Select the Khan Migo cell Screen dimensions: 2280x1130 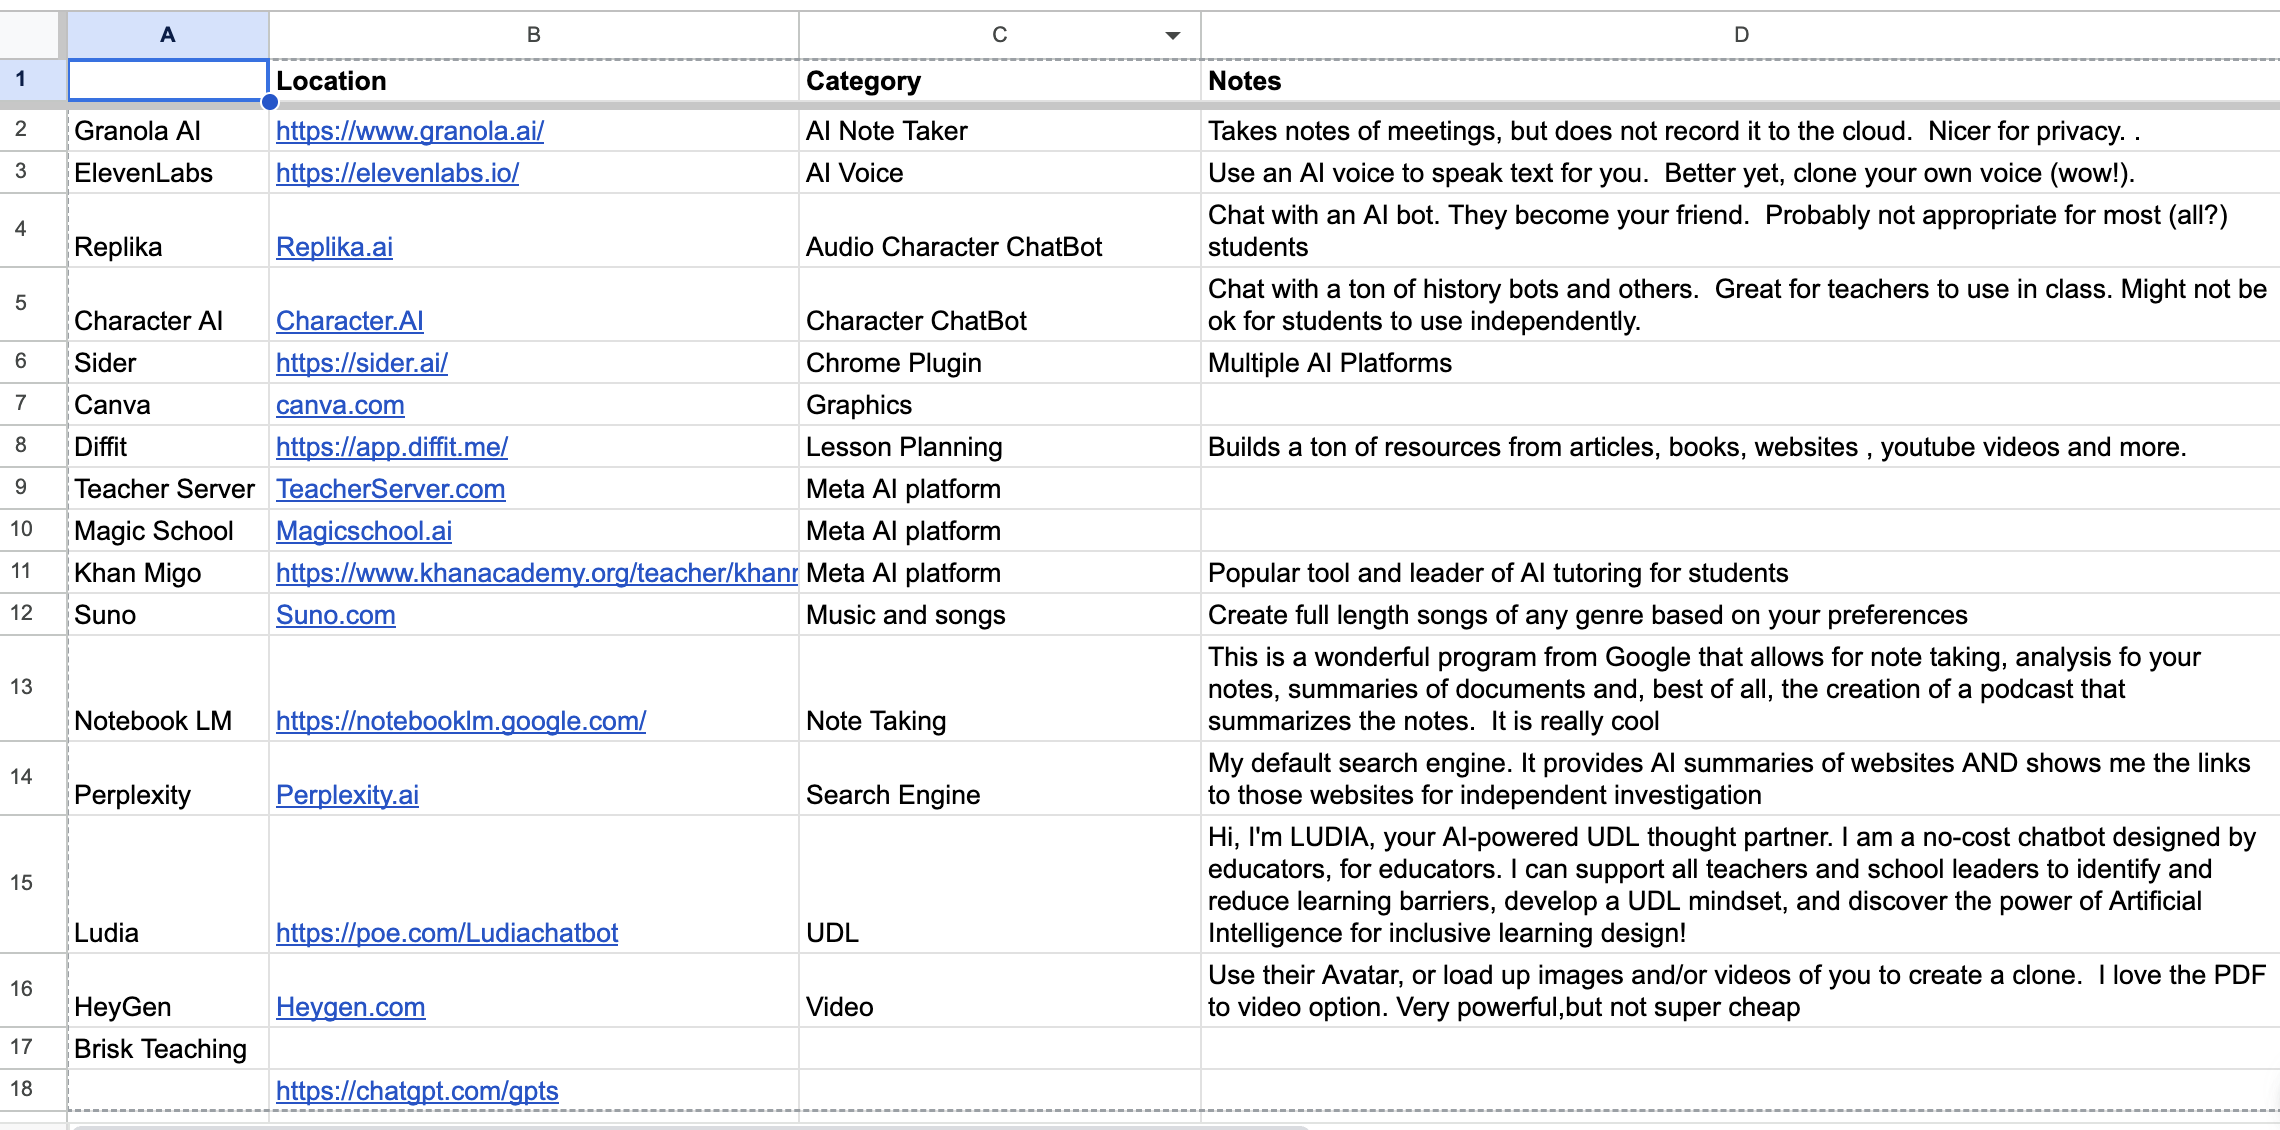tap(168, 573)
